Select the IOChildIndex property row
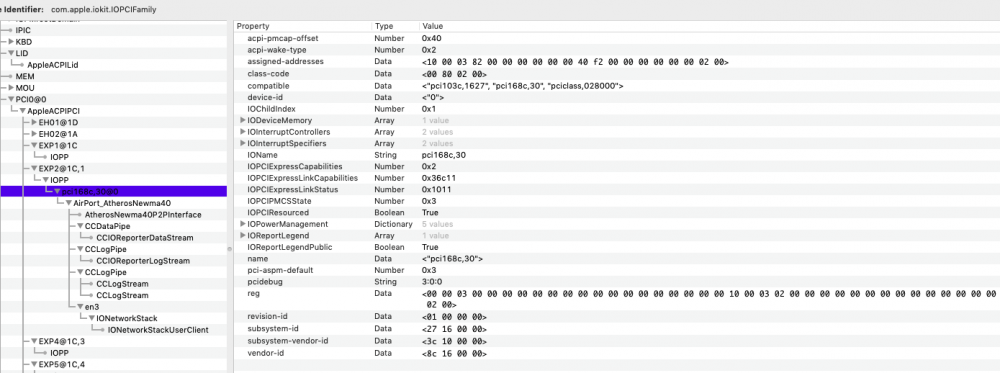 pyautogui.click(x=617, y=108)
